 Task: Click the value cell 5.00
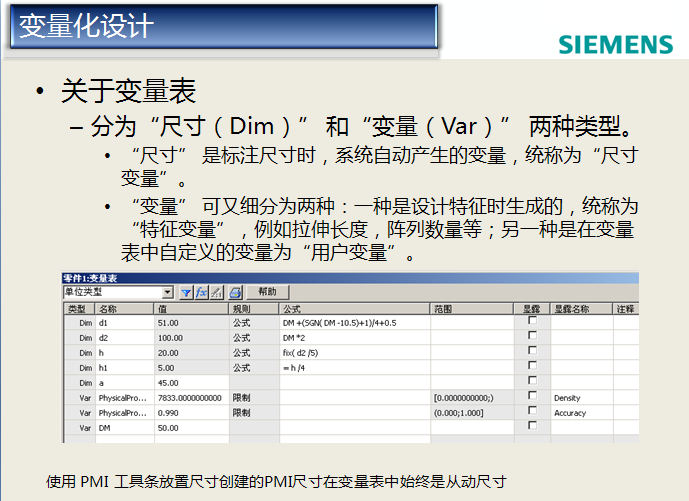click(191, 368)
